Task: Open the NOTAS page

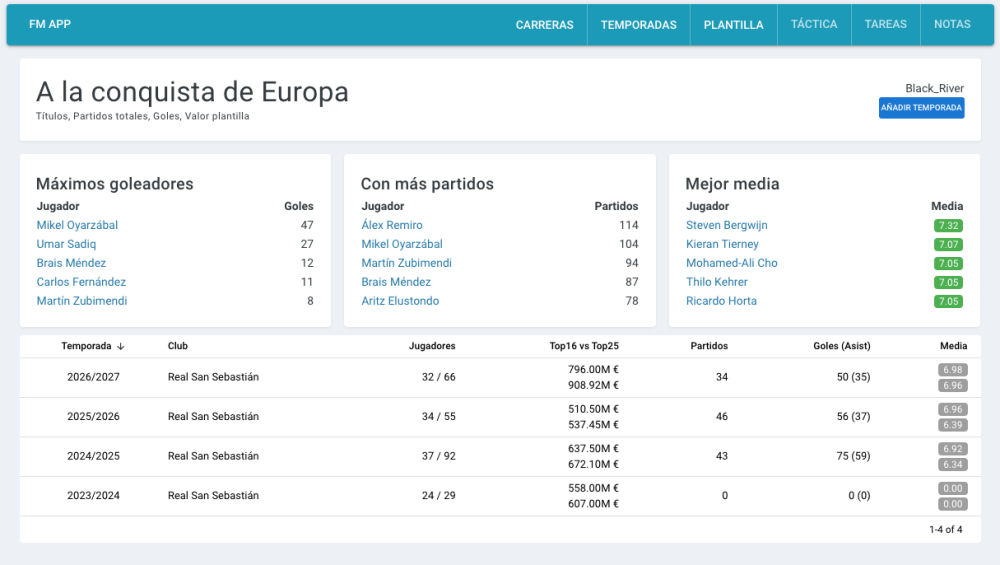Action: pos(952,24)
